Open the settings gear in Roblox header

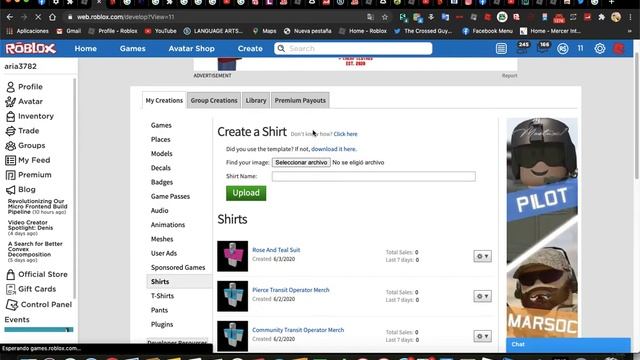click(600, 49)
